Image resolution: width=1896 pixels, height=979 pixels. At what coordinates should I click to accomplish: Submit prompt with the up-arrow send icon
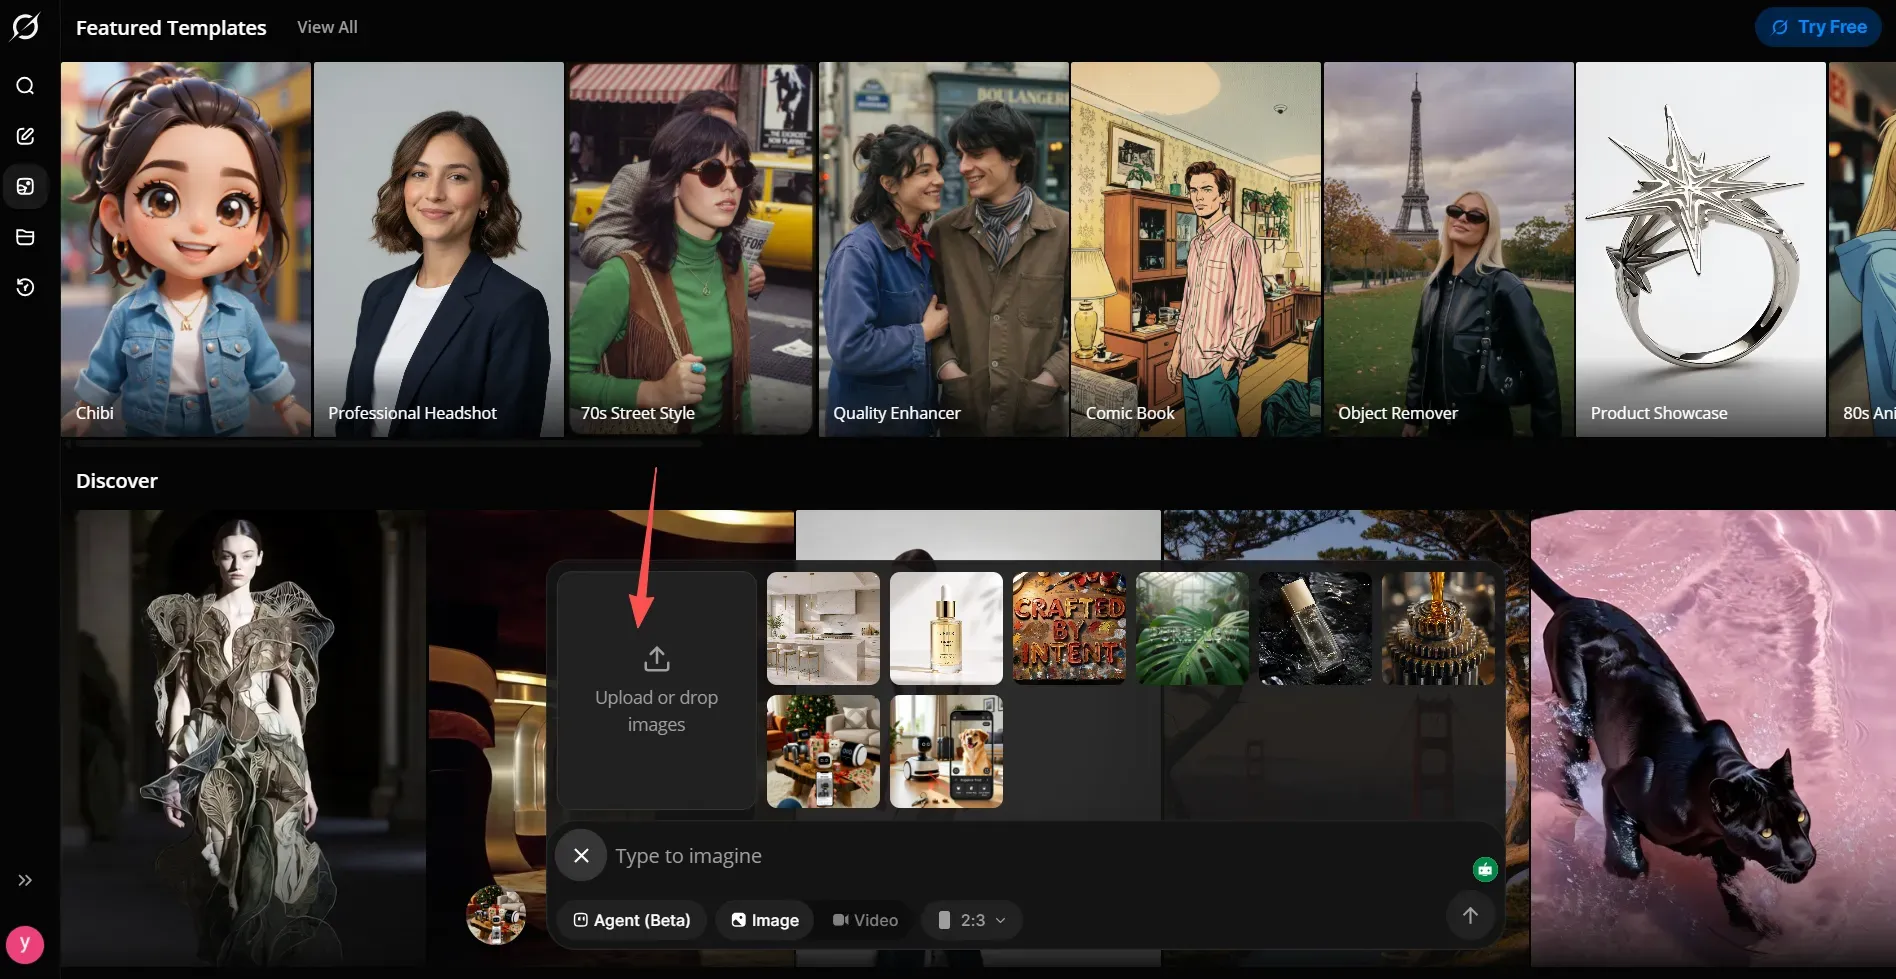click(x=1470, y=915)
